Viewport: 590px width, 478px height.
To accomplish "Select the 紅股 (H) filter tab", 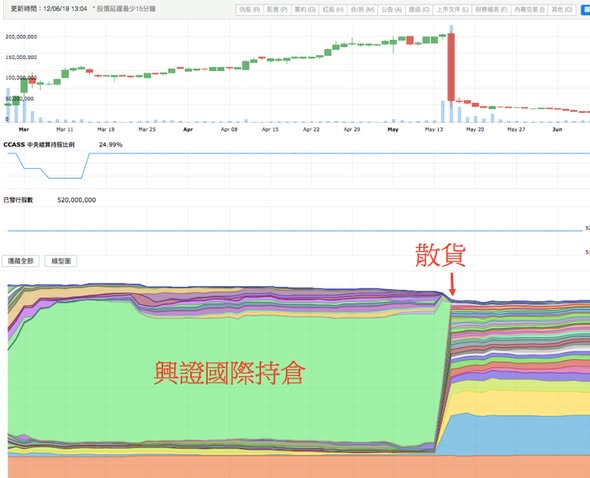I will pos(333,10).
